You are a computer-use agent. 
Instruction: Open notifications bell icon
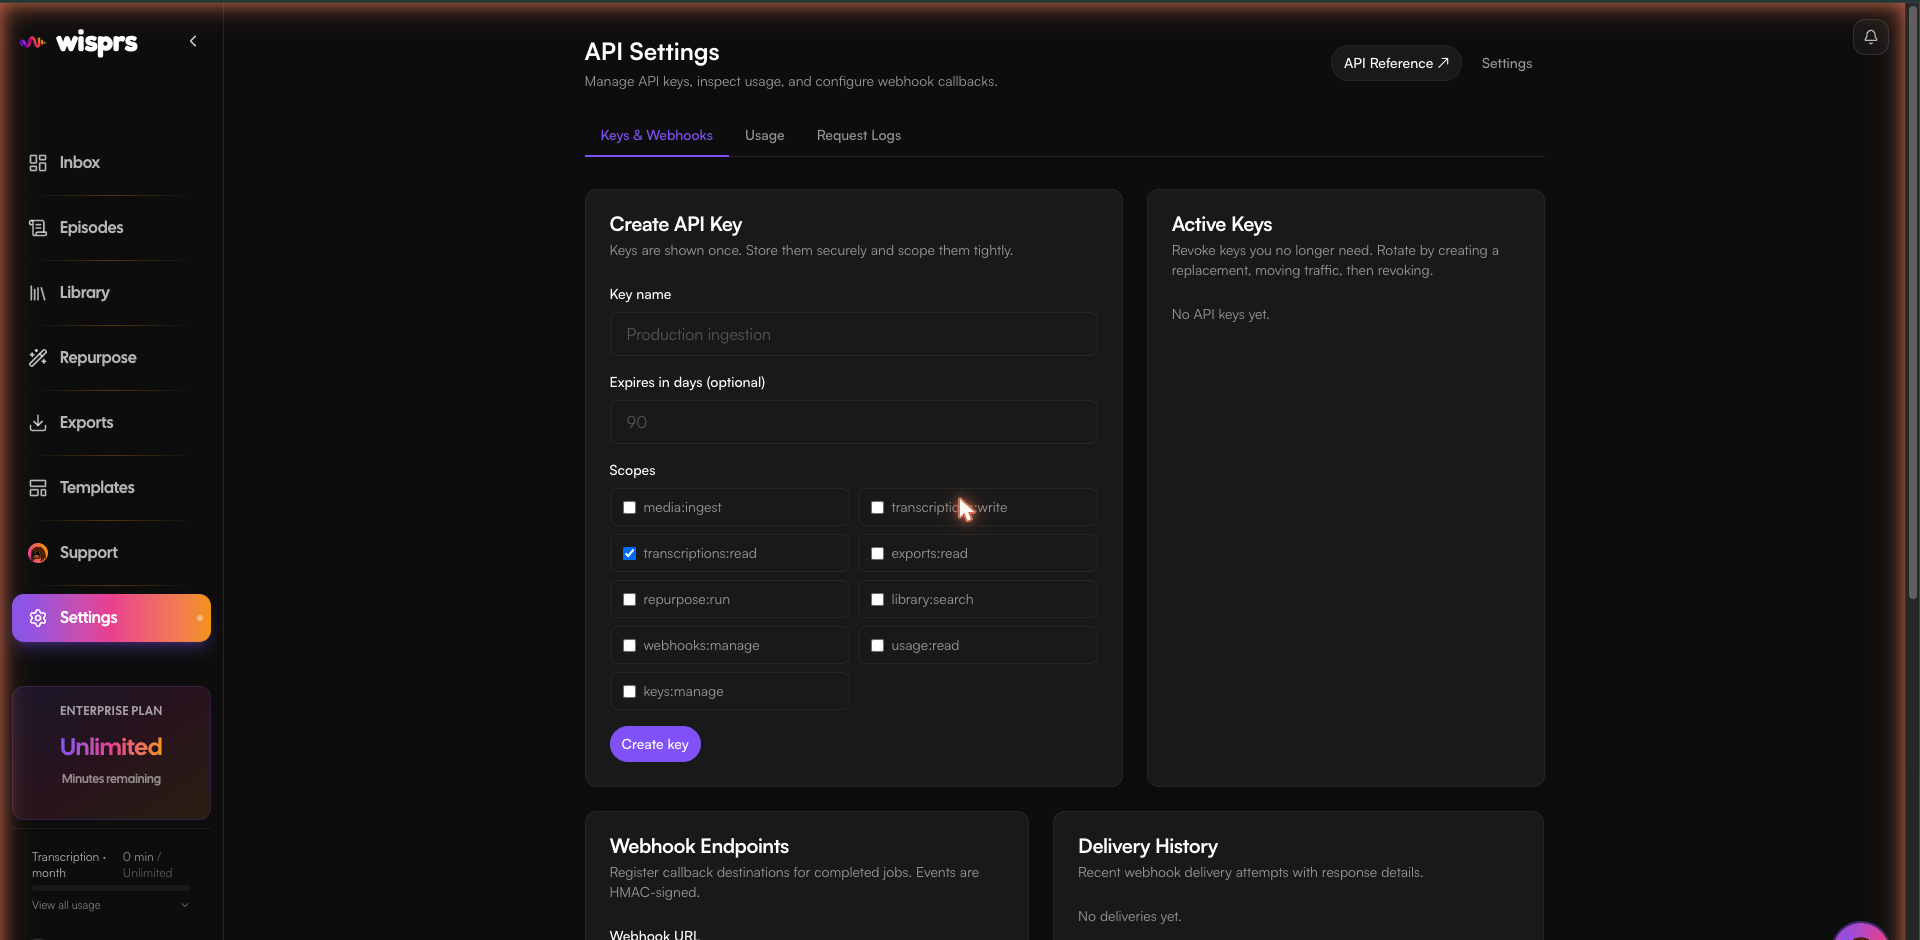tap(1870, 37)
